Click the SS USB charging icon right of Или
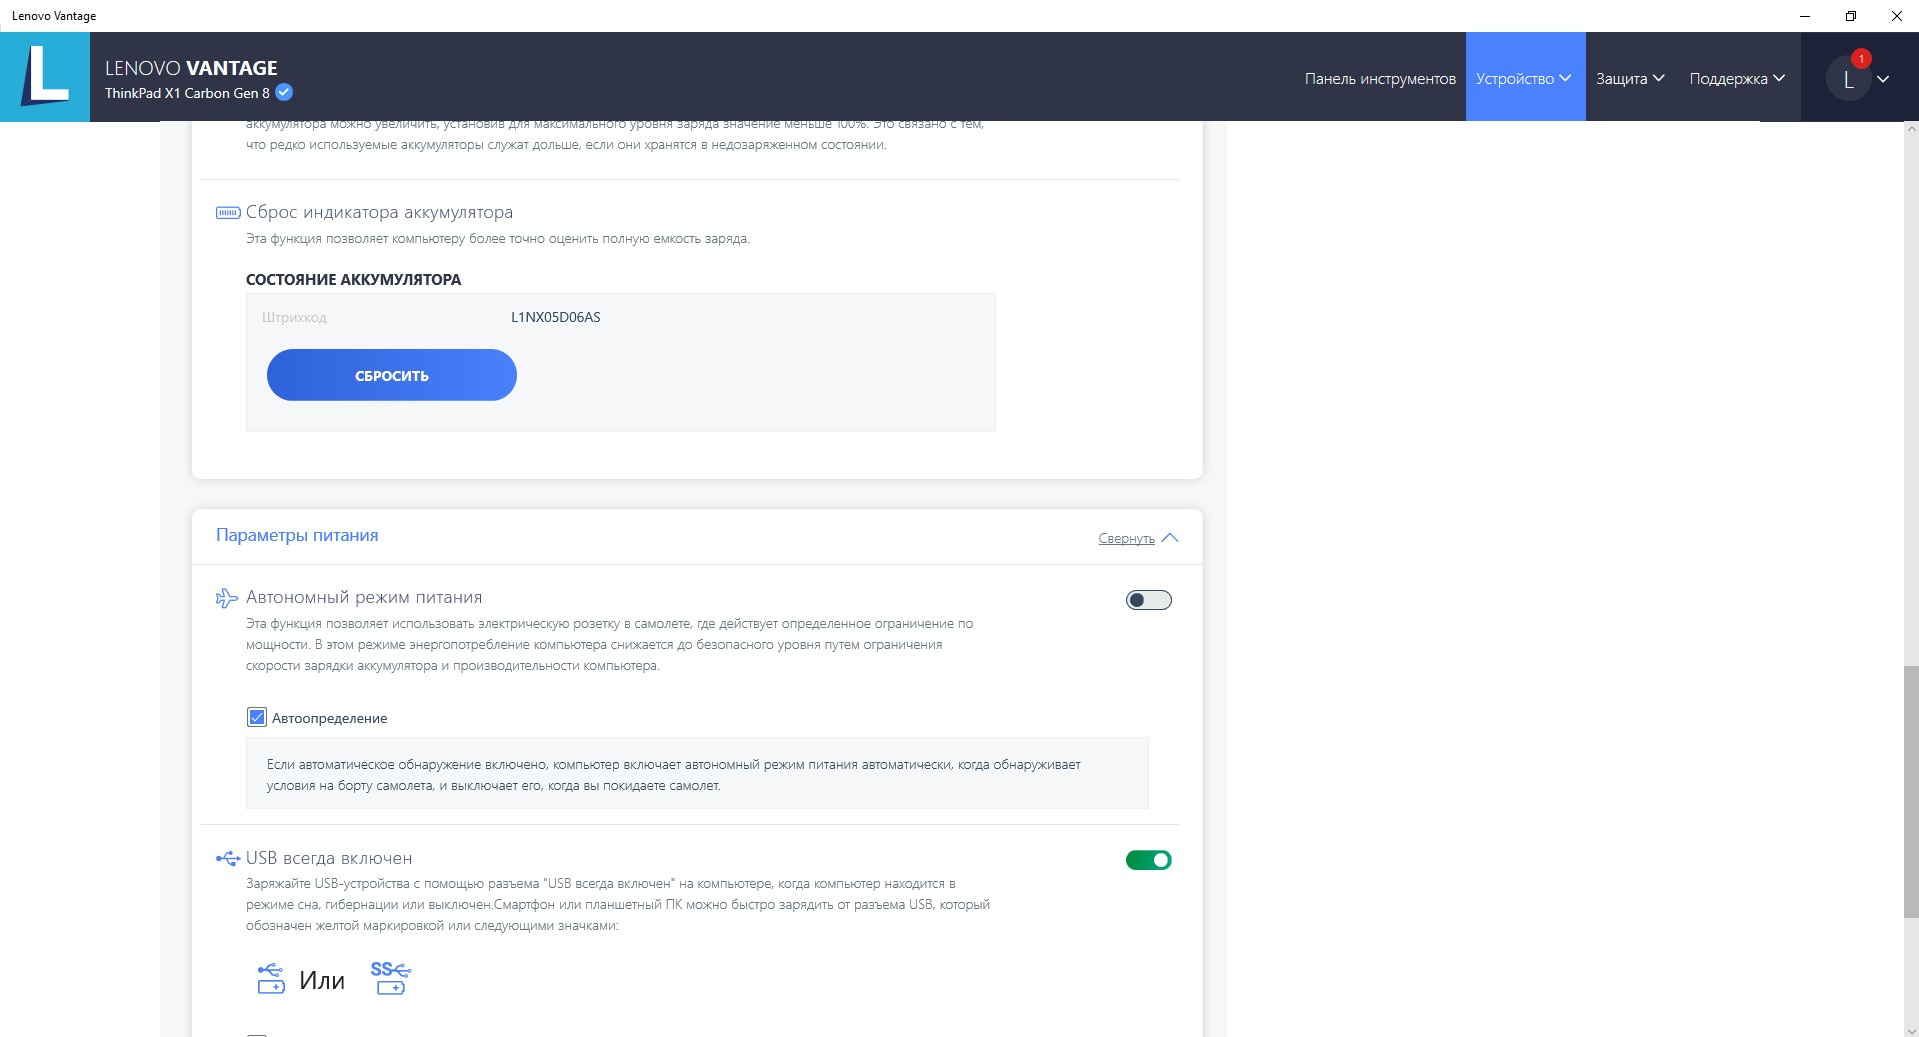 390,978
